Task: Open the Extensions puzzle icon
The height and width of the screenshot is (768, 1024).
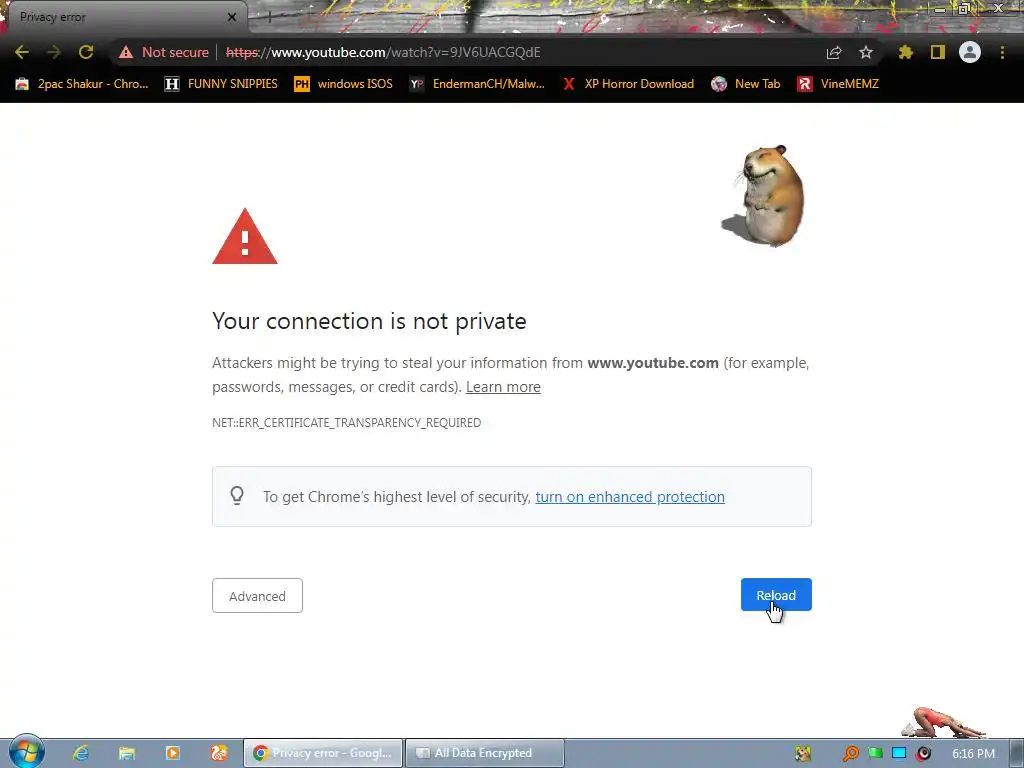Action: click(906, 52)
